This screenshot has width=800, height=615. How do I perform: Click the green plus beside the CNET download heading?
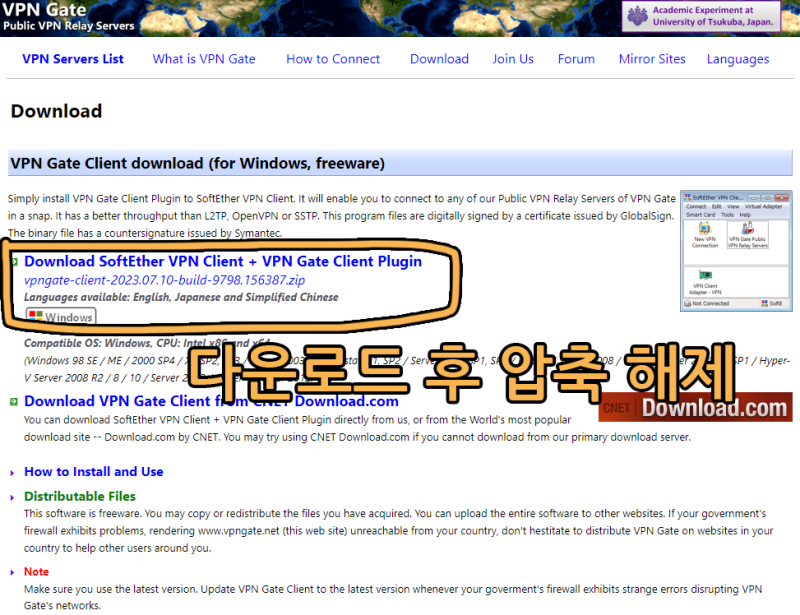point(13,401)
